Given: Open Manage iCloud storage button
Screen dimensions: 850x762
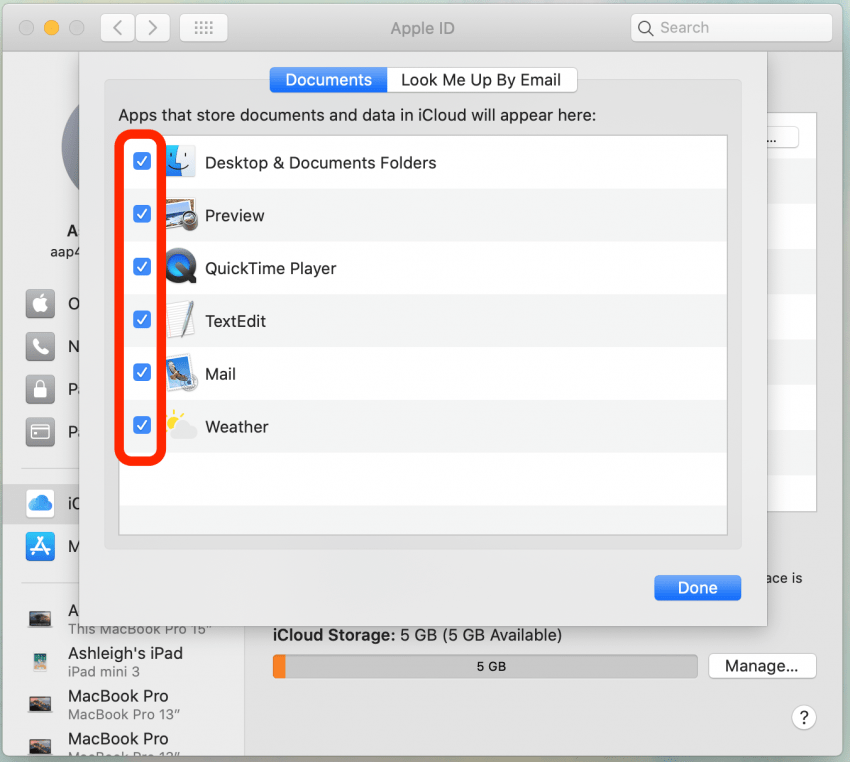Looking at the screenshot, I should point(762,666).
